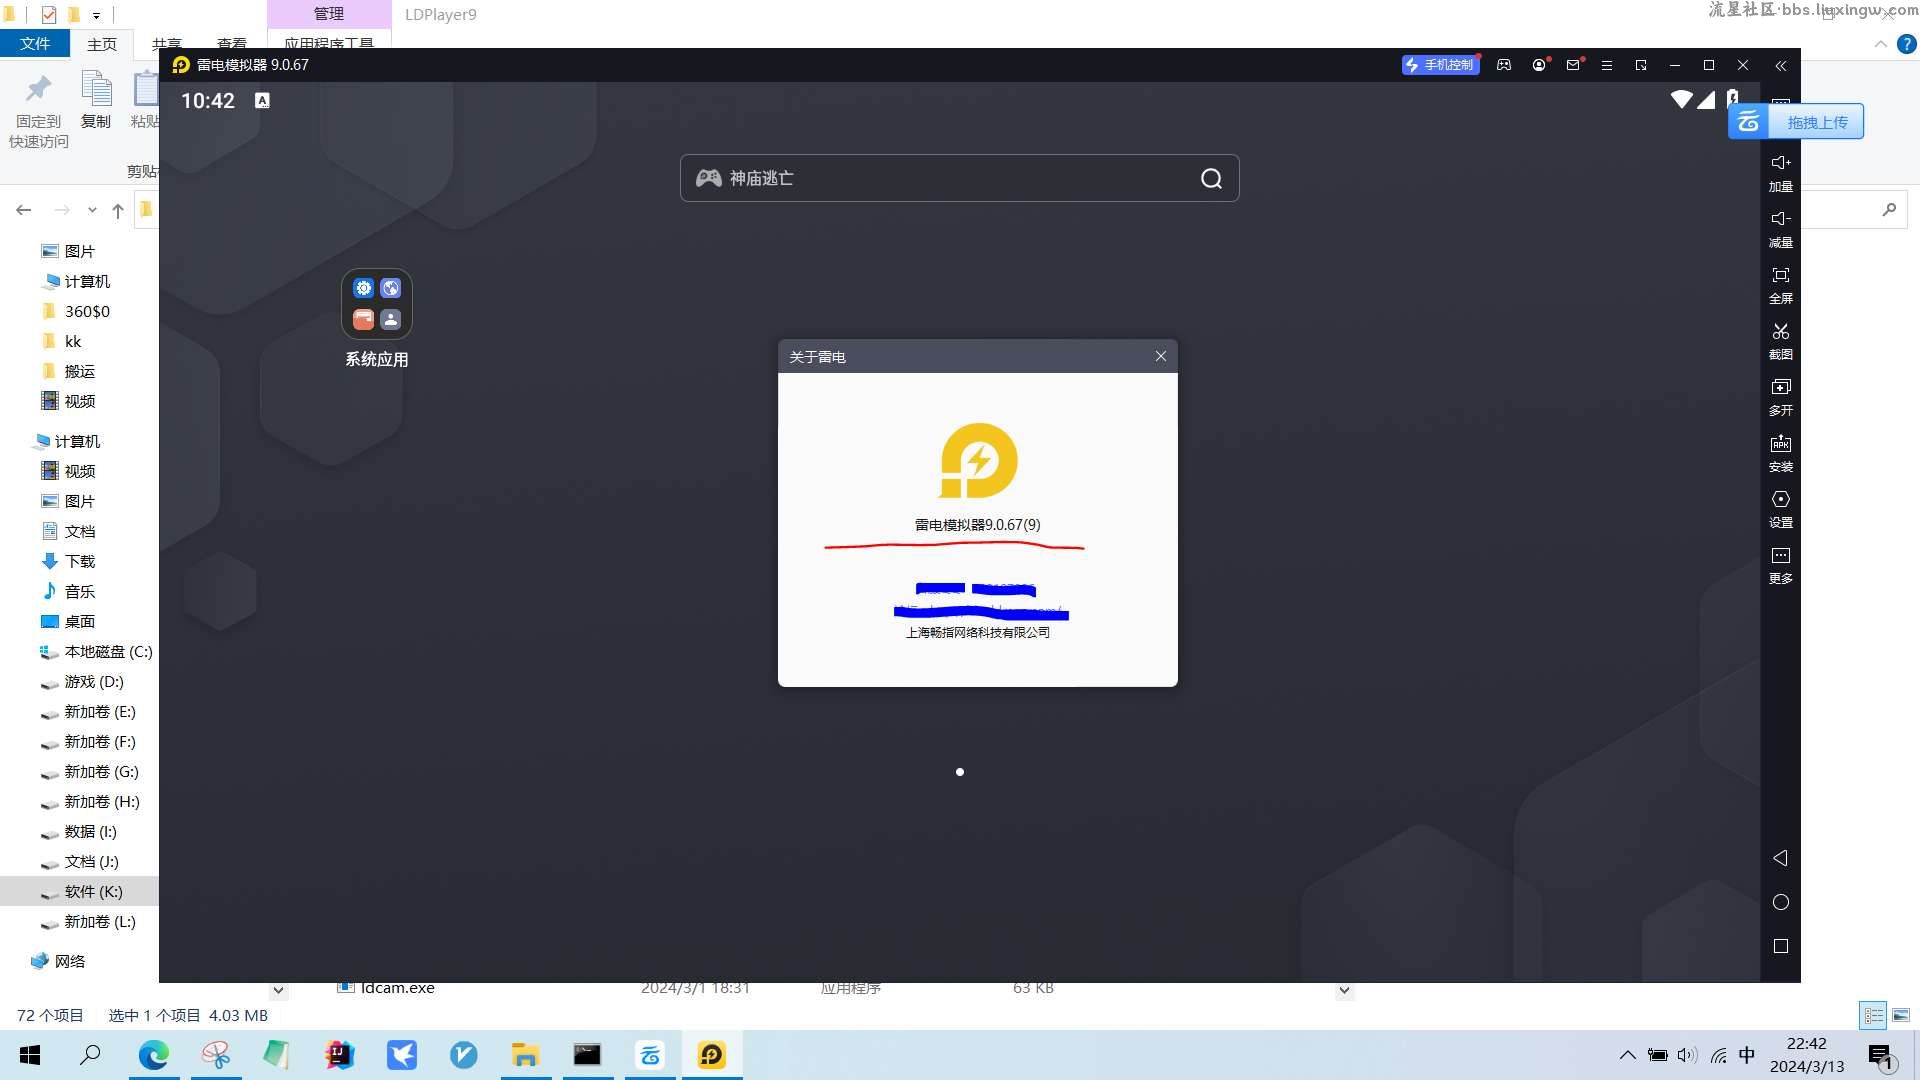Open the gamepad icon in LDPlayer title bar
This screenshot has width=1920, height=1080.
[1504, 65]
